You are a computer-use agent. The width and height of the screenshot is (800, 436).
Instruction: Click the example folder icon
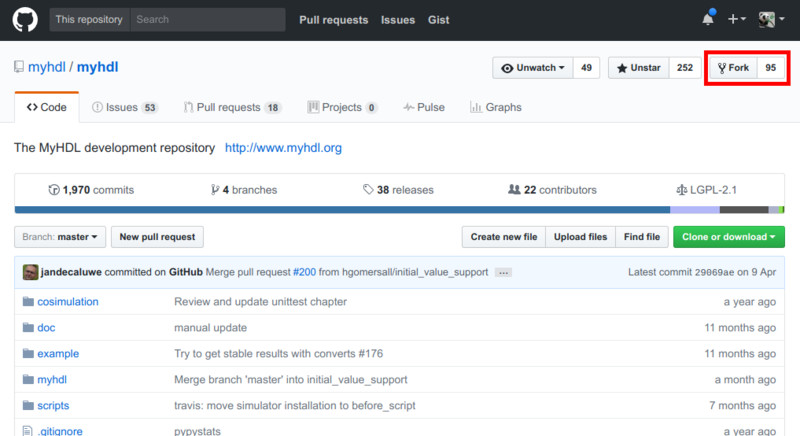(28, 353)
